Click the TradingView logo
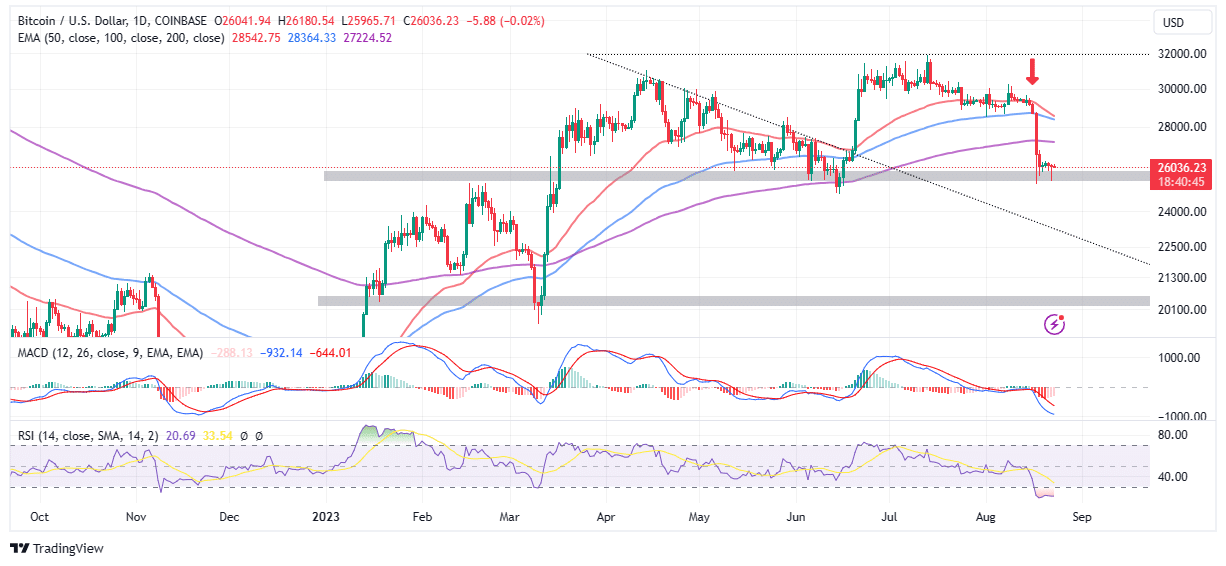 57,548
